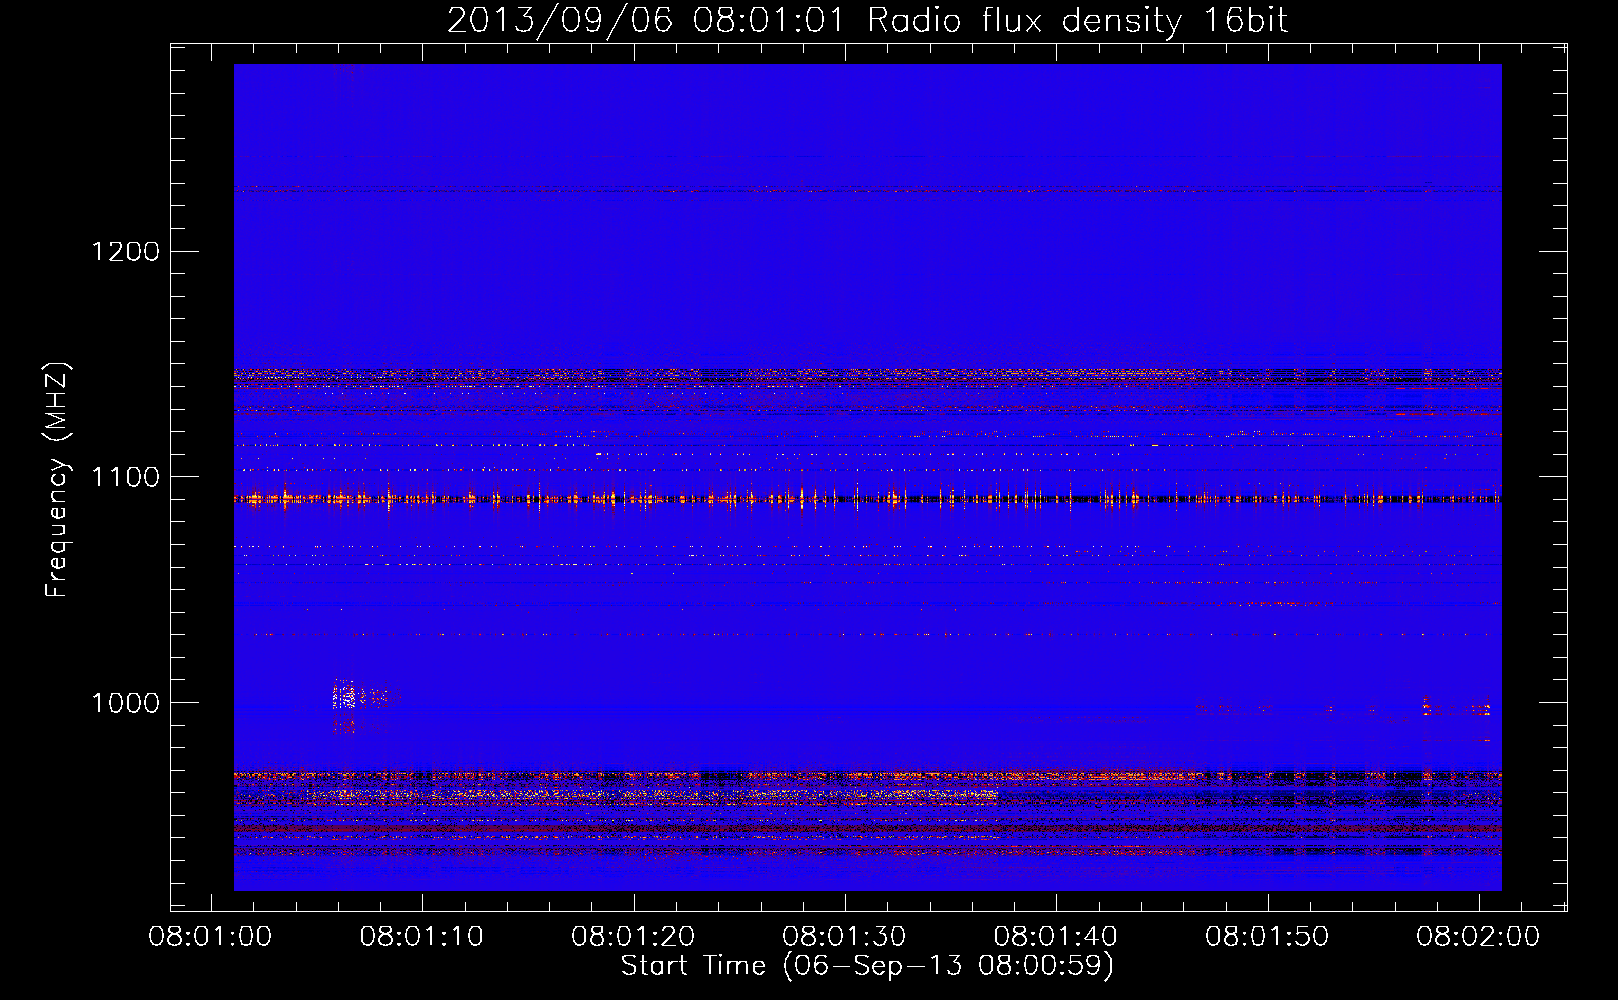Click the 'Start Time (06-Sep-13 08:00:59)' label
The height and width of the screenshot is (1000, 1618).
pyautogui.click(x=867, y=966)
